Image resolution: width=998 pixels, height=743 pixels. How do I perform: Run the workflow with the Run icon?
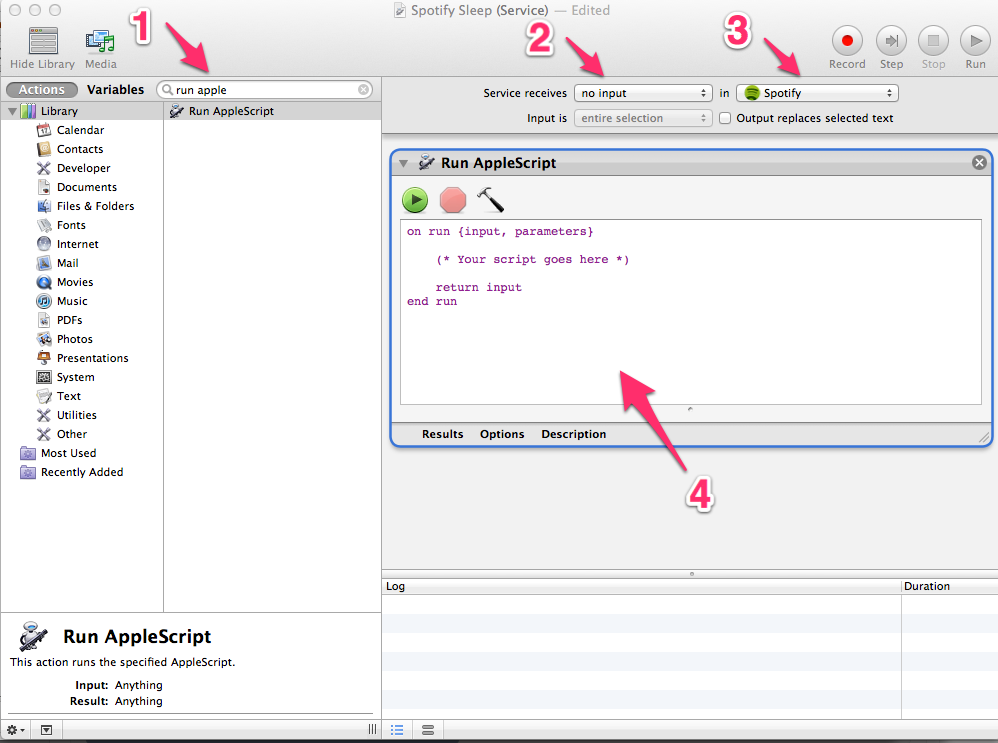click(975, 41)
